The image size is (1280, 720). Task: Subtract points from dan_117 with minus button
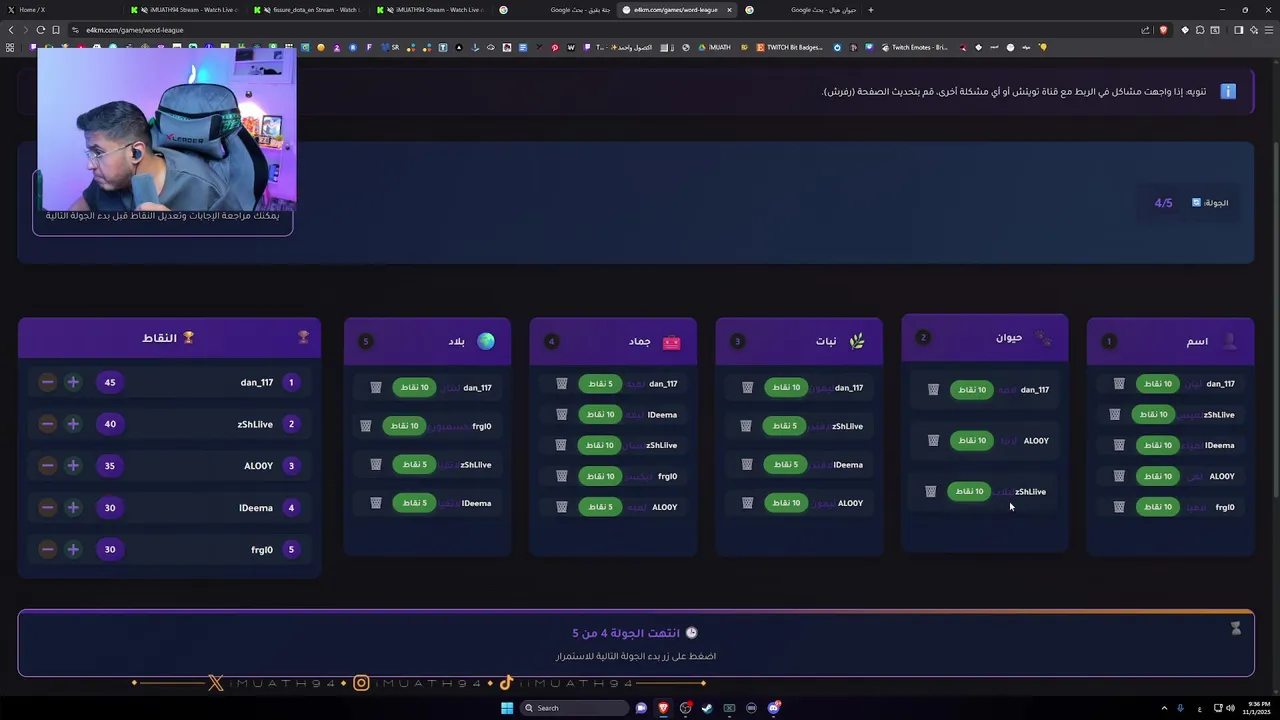click(x=47, y=382)
